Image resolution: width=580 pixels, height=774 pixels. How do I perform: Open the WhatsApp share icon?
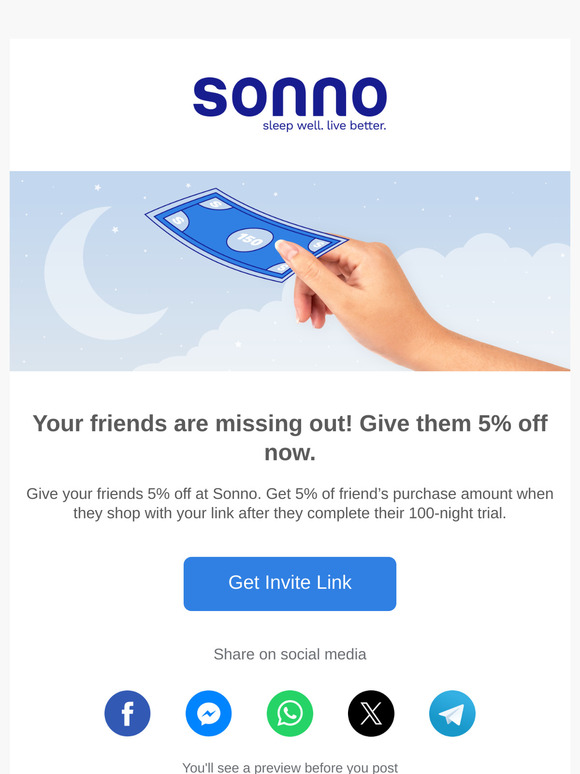(290, 713)
